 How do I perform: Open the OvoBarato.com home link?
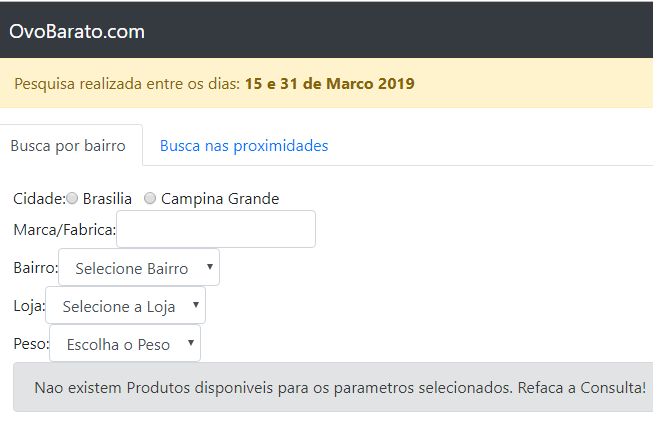[77, 32]
